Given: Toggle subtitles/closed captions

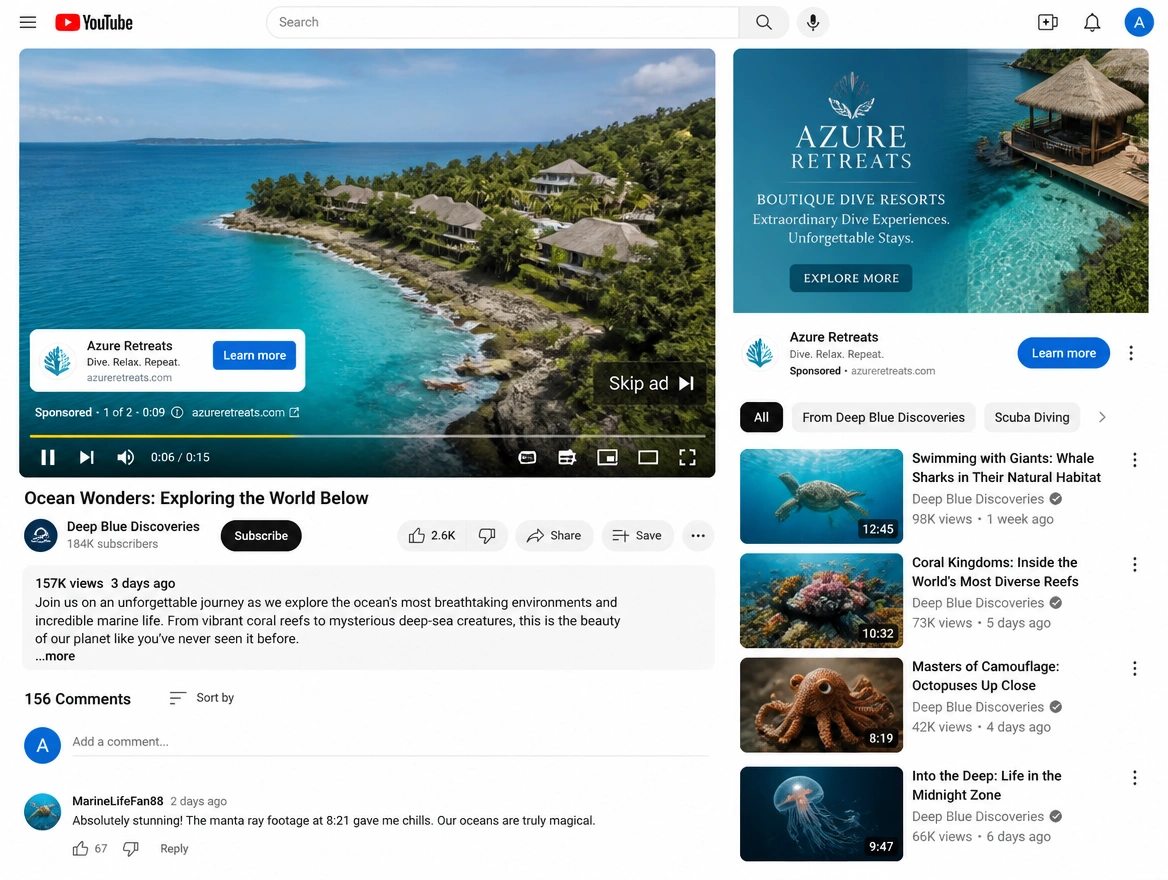Looking at the screenshot, I should [527, 457].
